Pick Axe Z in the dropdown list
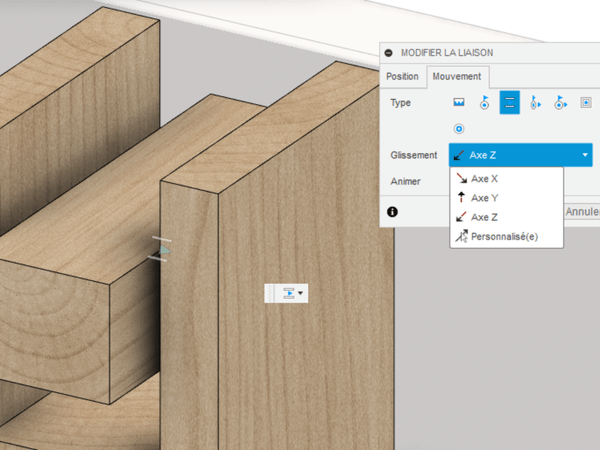The image size is (600, 450). [484, 217]
